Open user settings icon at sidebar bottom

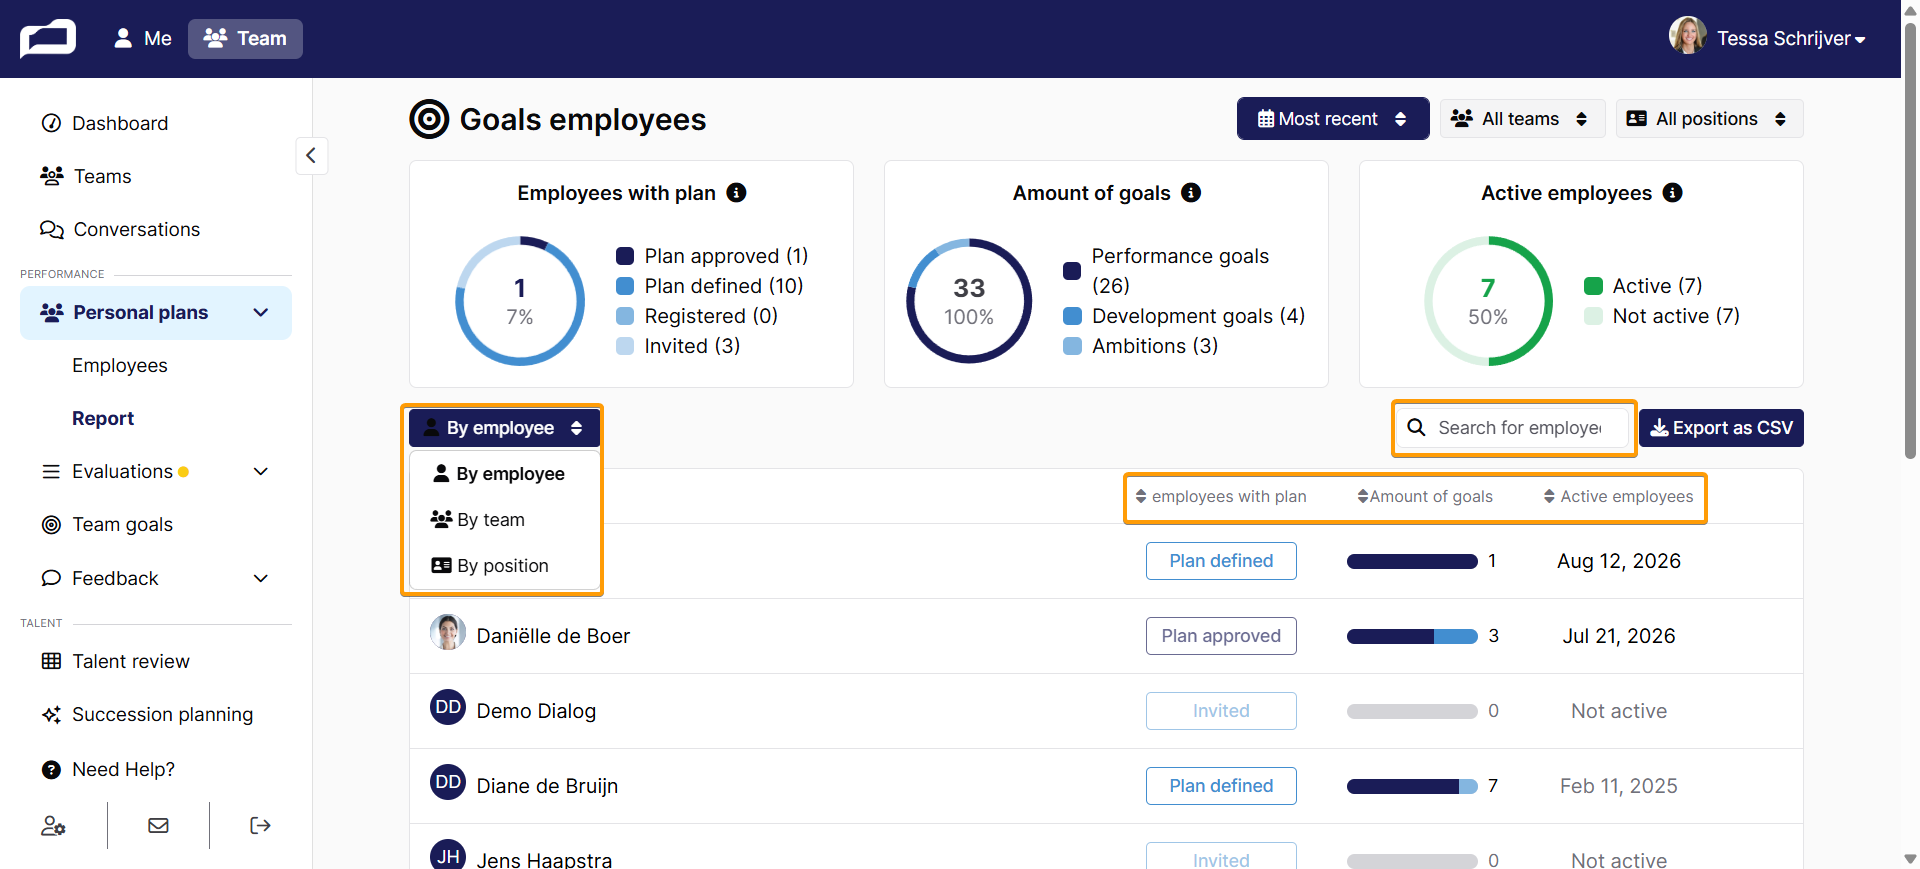[x=53, y=825]
